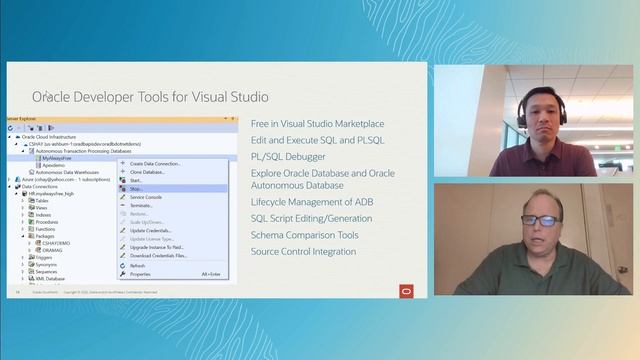Viewport: 640px width, 360px height.
Task: Expand the Triggers node arrow
Action: tap(23, 258)
